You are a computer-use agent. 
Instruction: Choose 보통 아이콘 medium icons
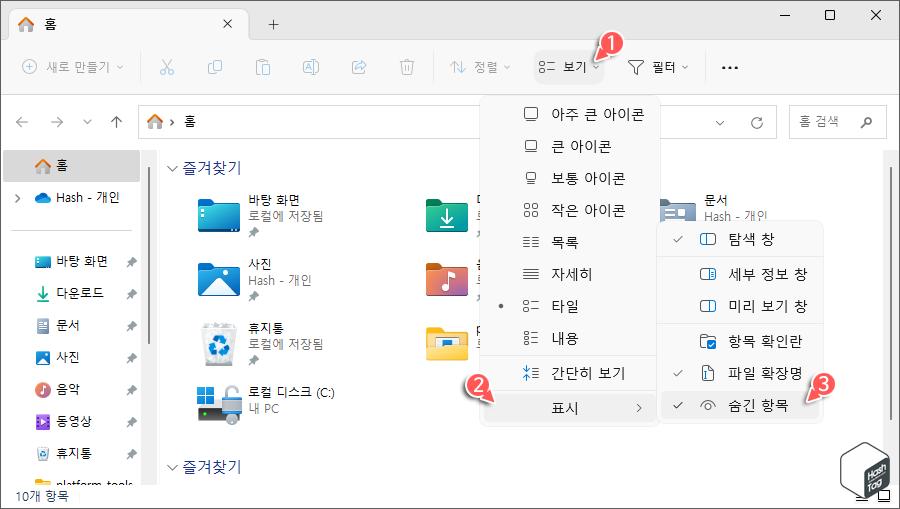click(569, 178)
